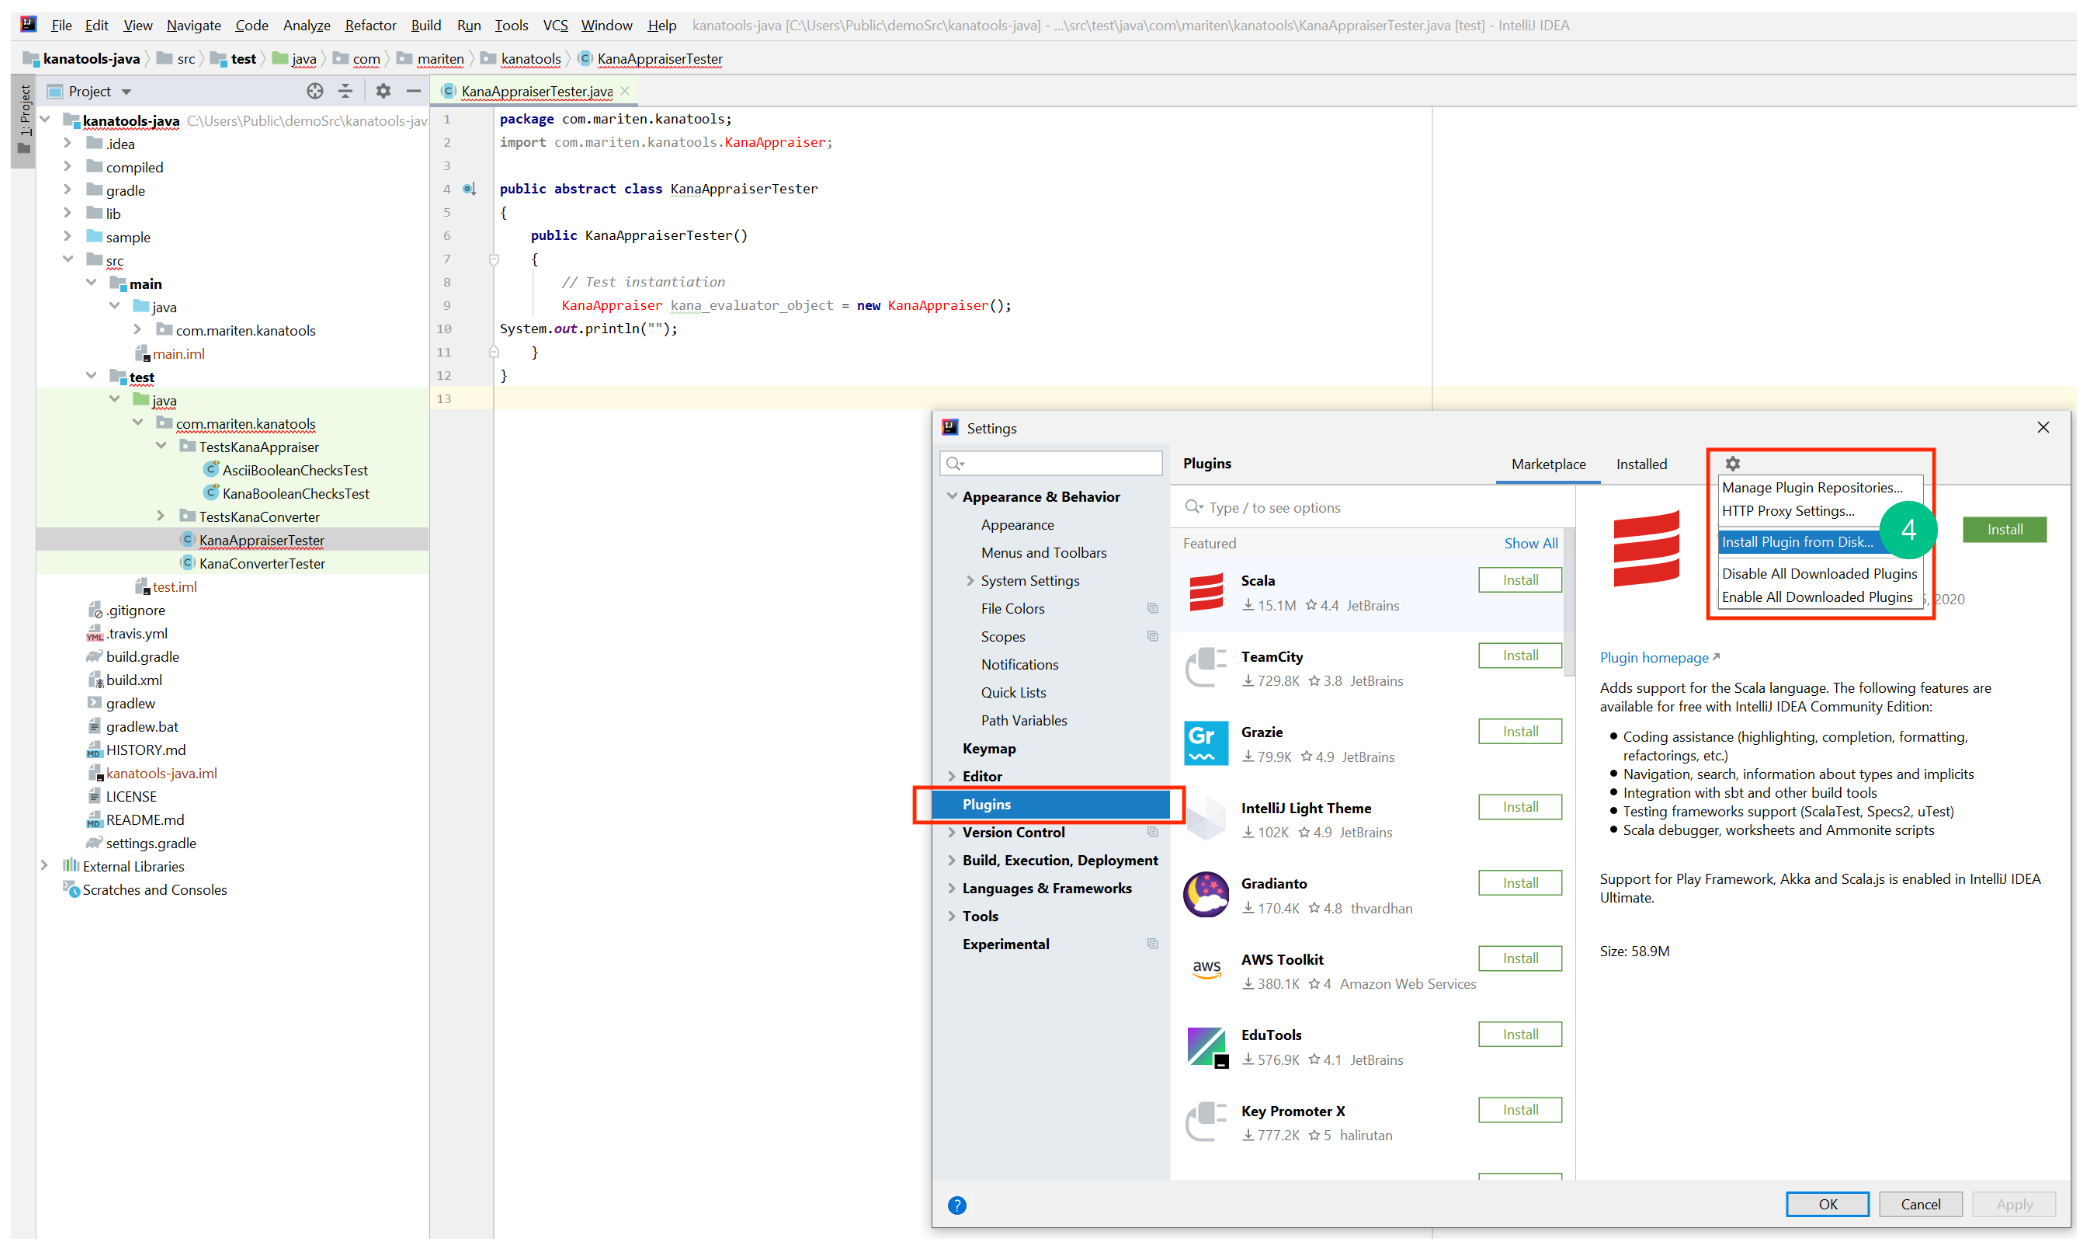Click the File Colors project-level copy icon
Screen dimensions: 2086x1244
coord(1152,608)
